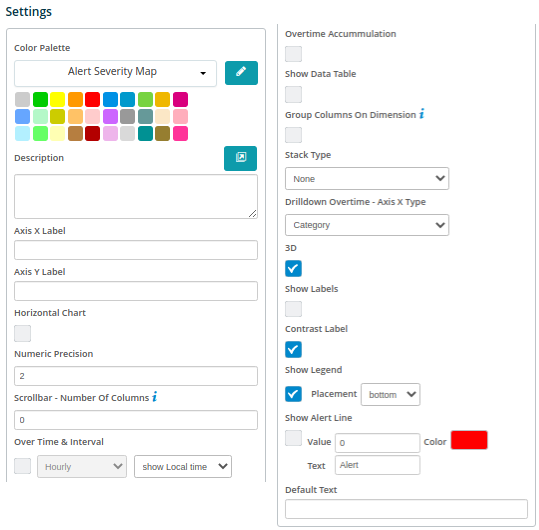Uncheck the Contrast Label checkbox
Image resolution: width=539 pixels, height=530 pixels.
tap(293, 350)
